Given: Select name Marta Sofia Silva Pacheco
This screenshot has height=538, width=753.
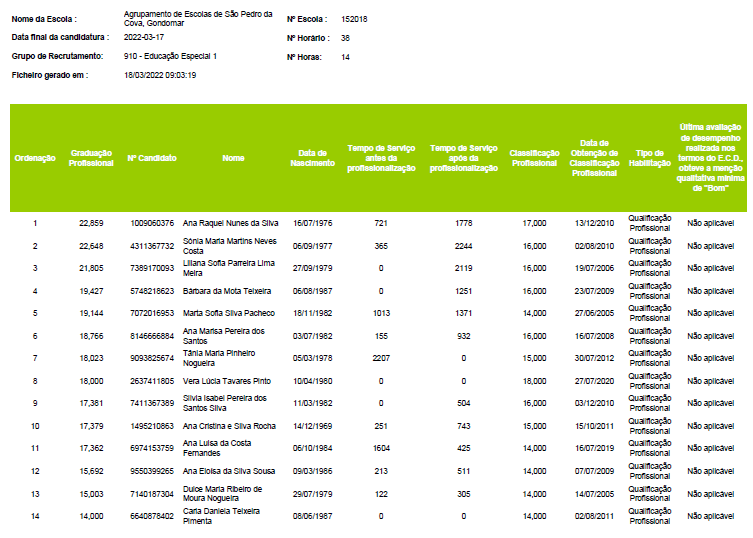Looking at the screenshot, I should (x=229, y=313).
